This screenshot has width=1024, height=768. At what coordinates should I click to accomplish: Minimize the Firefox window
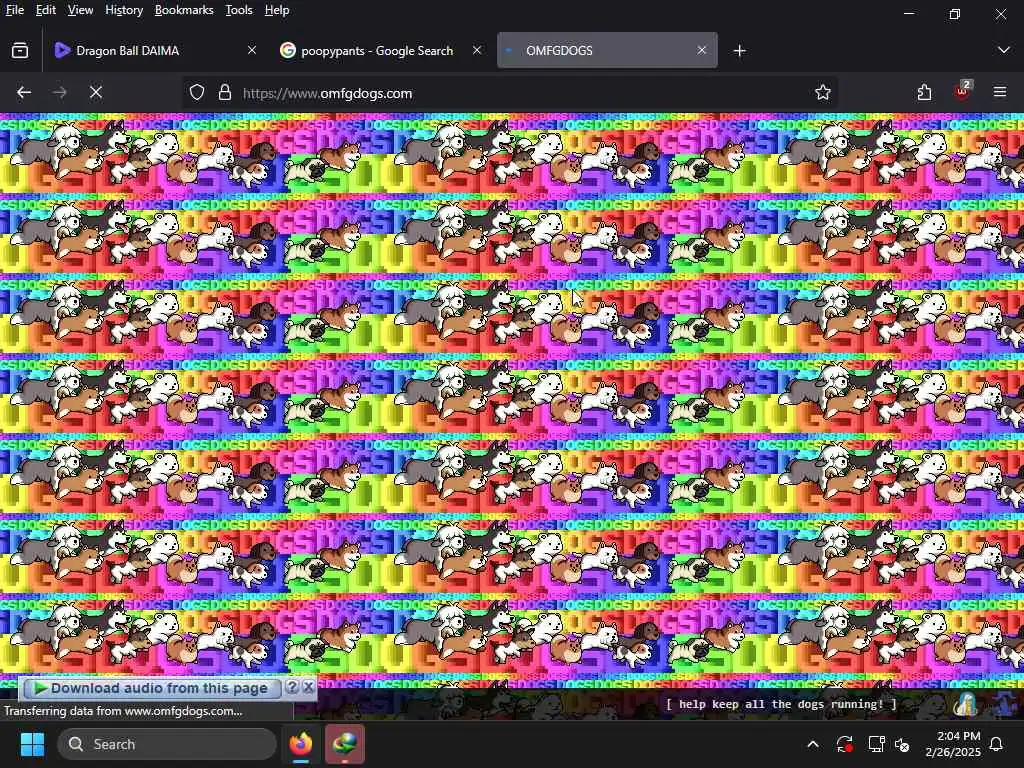(908, 13)
